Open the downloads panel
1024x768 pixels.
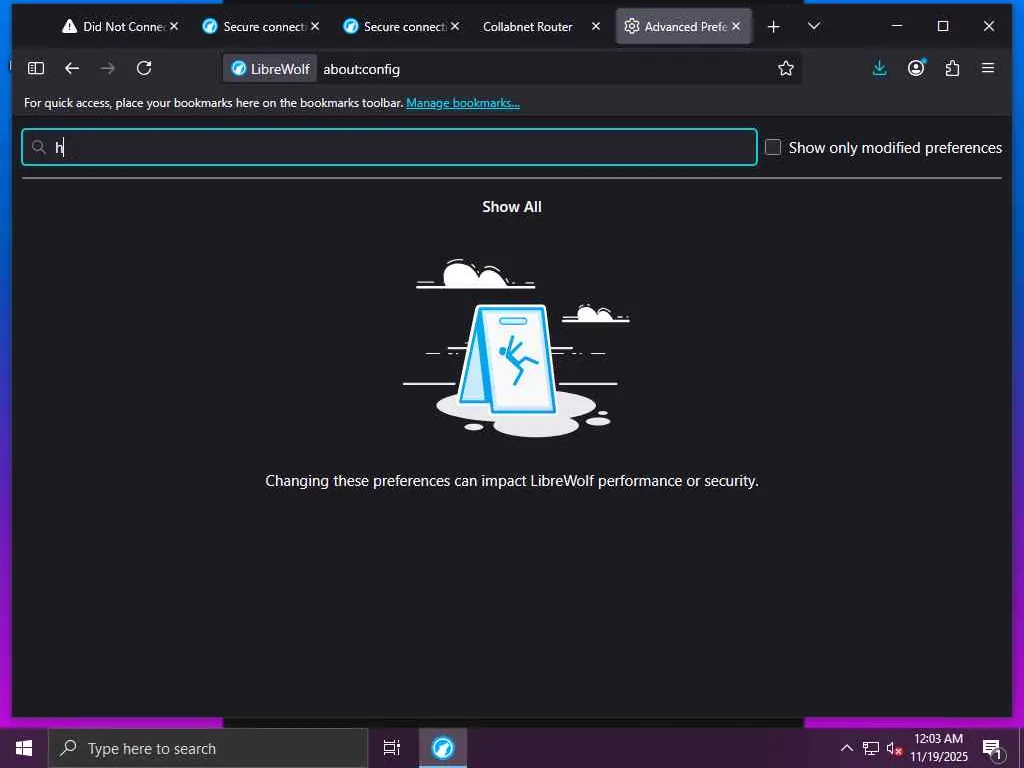(880, 68)
